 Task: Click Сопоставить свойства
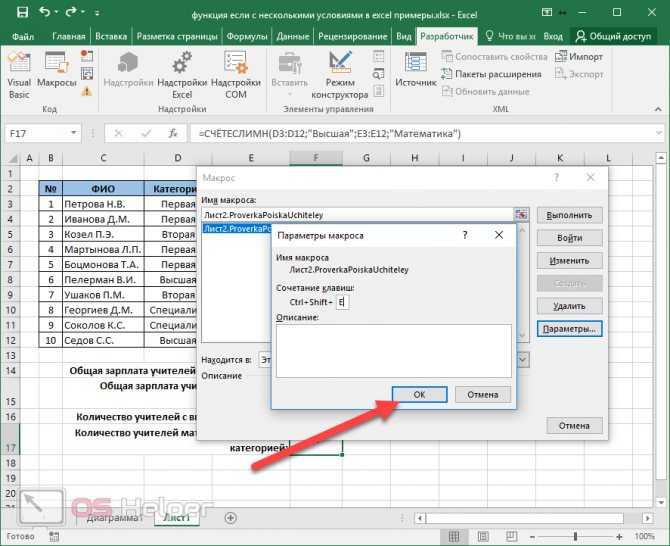494,56
